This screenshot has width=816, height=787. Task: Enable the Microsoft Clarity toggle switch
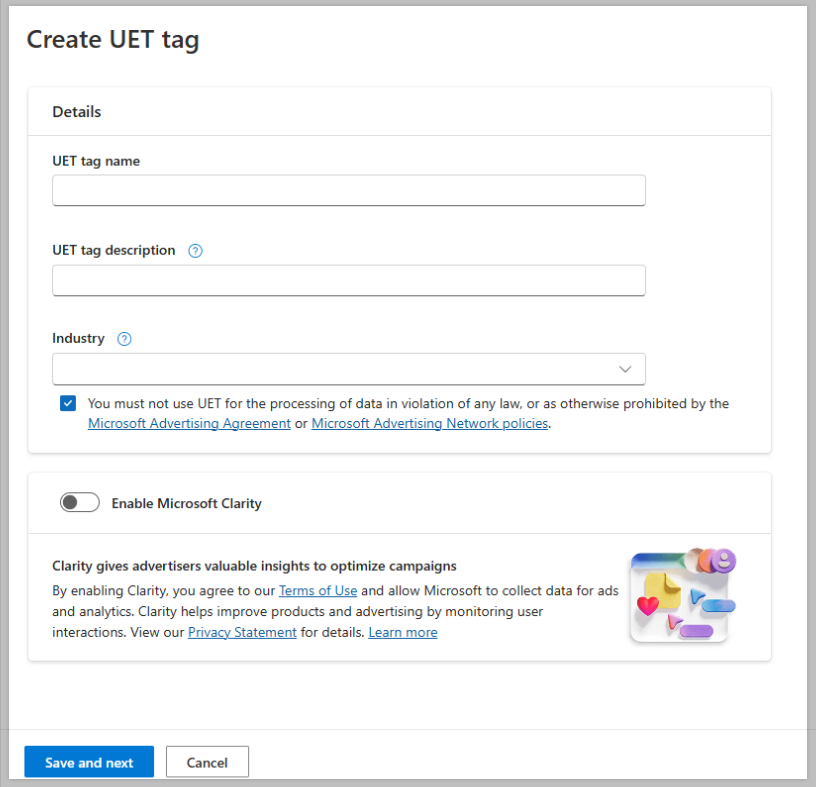pyautogui.click(x=80, y=503)
